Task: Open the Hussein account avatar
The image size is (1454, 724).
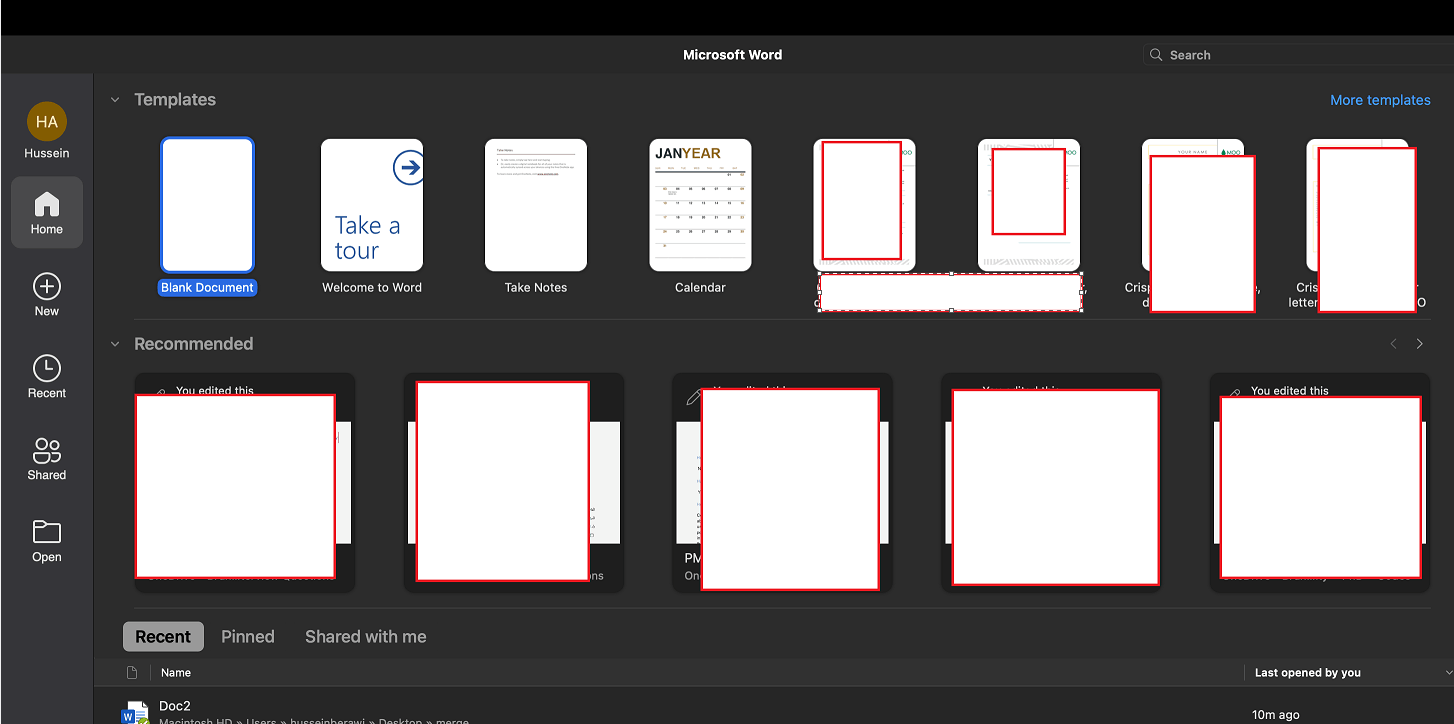Action: click(47, 122)
